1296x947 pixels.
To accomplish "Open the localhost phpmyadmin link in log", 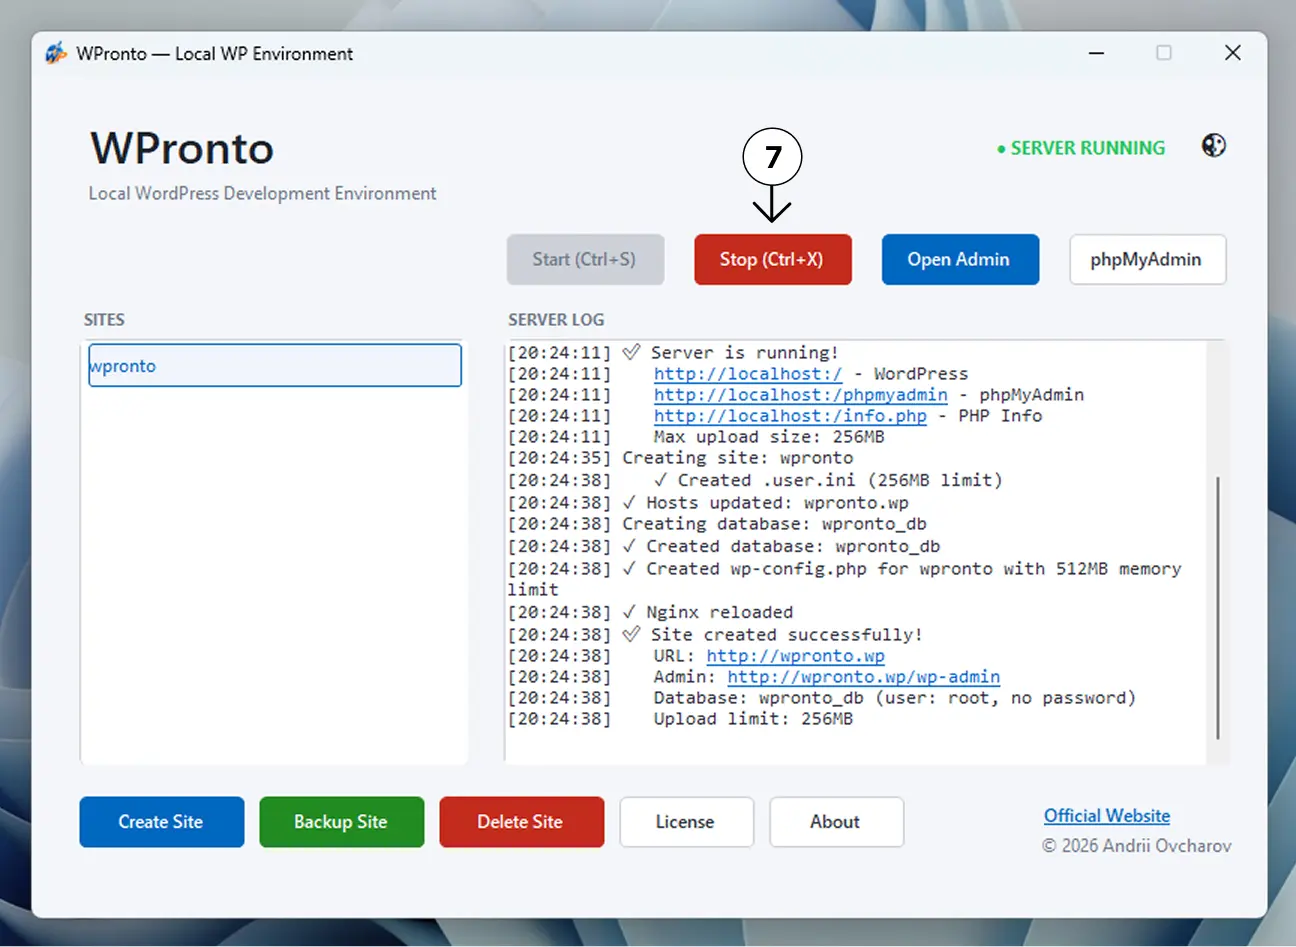I will point(800,395).
